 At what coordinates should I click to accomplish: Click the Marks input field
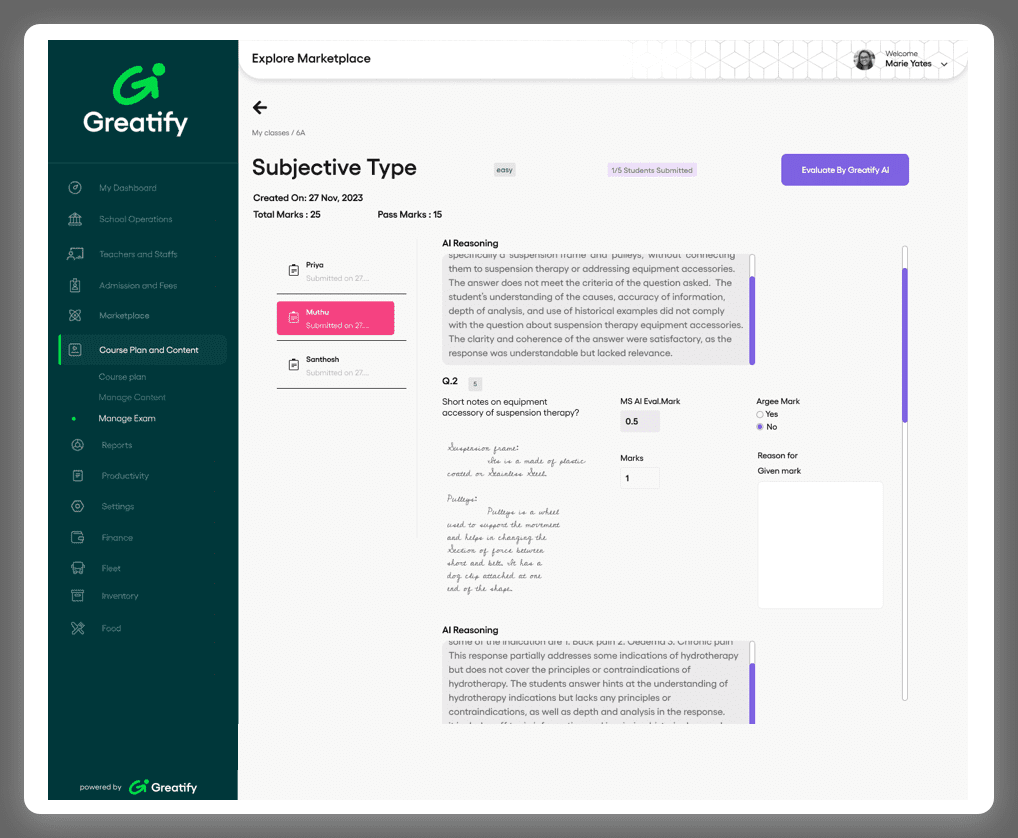tap(640, 478)
